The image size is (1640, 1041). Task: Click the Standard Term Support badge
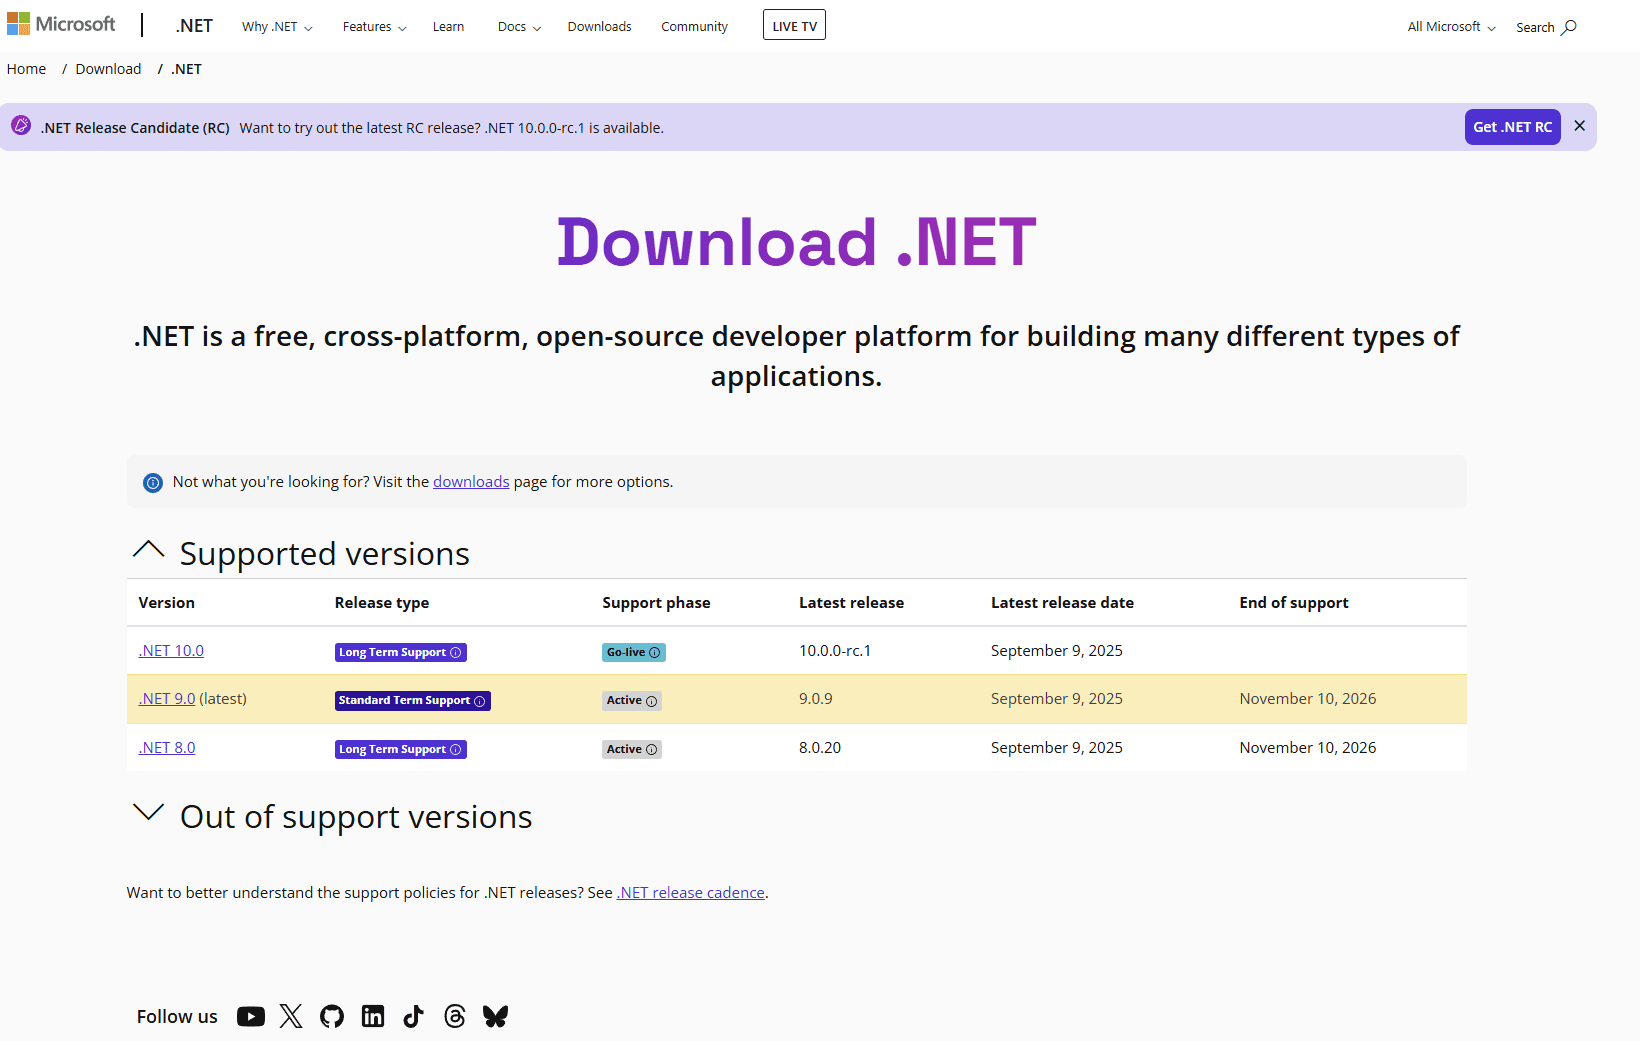coord(413,701)
